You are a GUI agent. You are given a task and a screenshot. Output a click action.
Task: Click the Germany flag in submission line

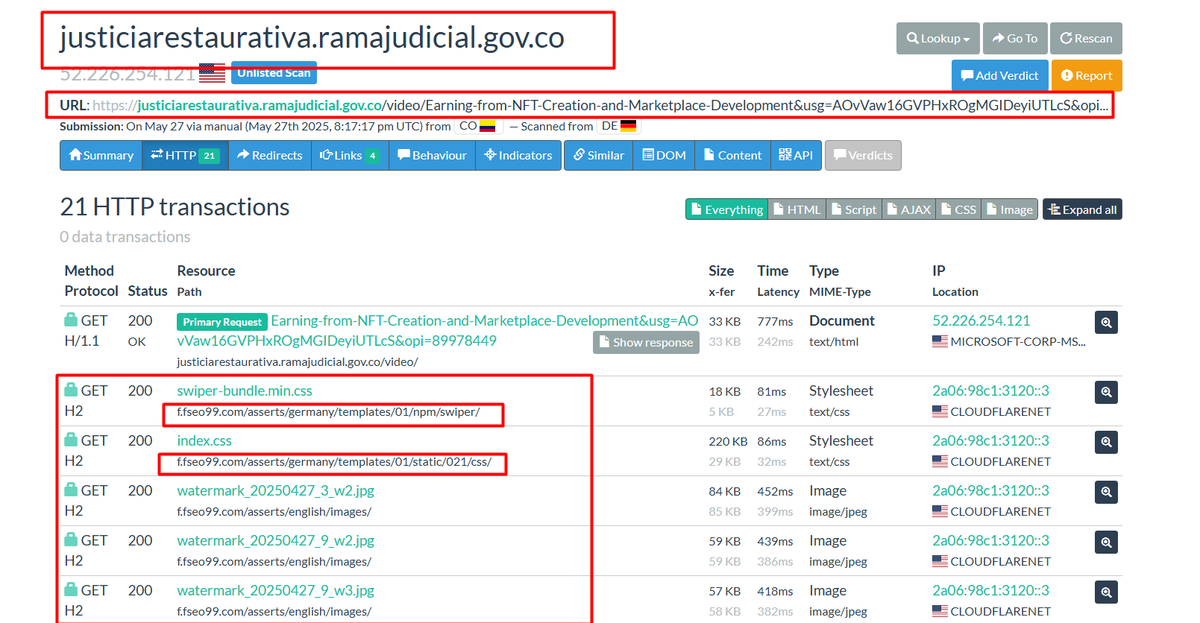[x=628, y=127]
